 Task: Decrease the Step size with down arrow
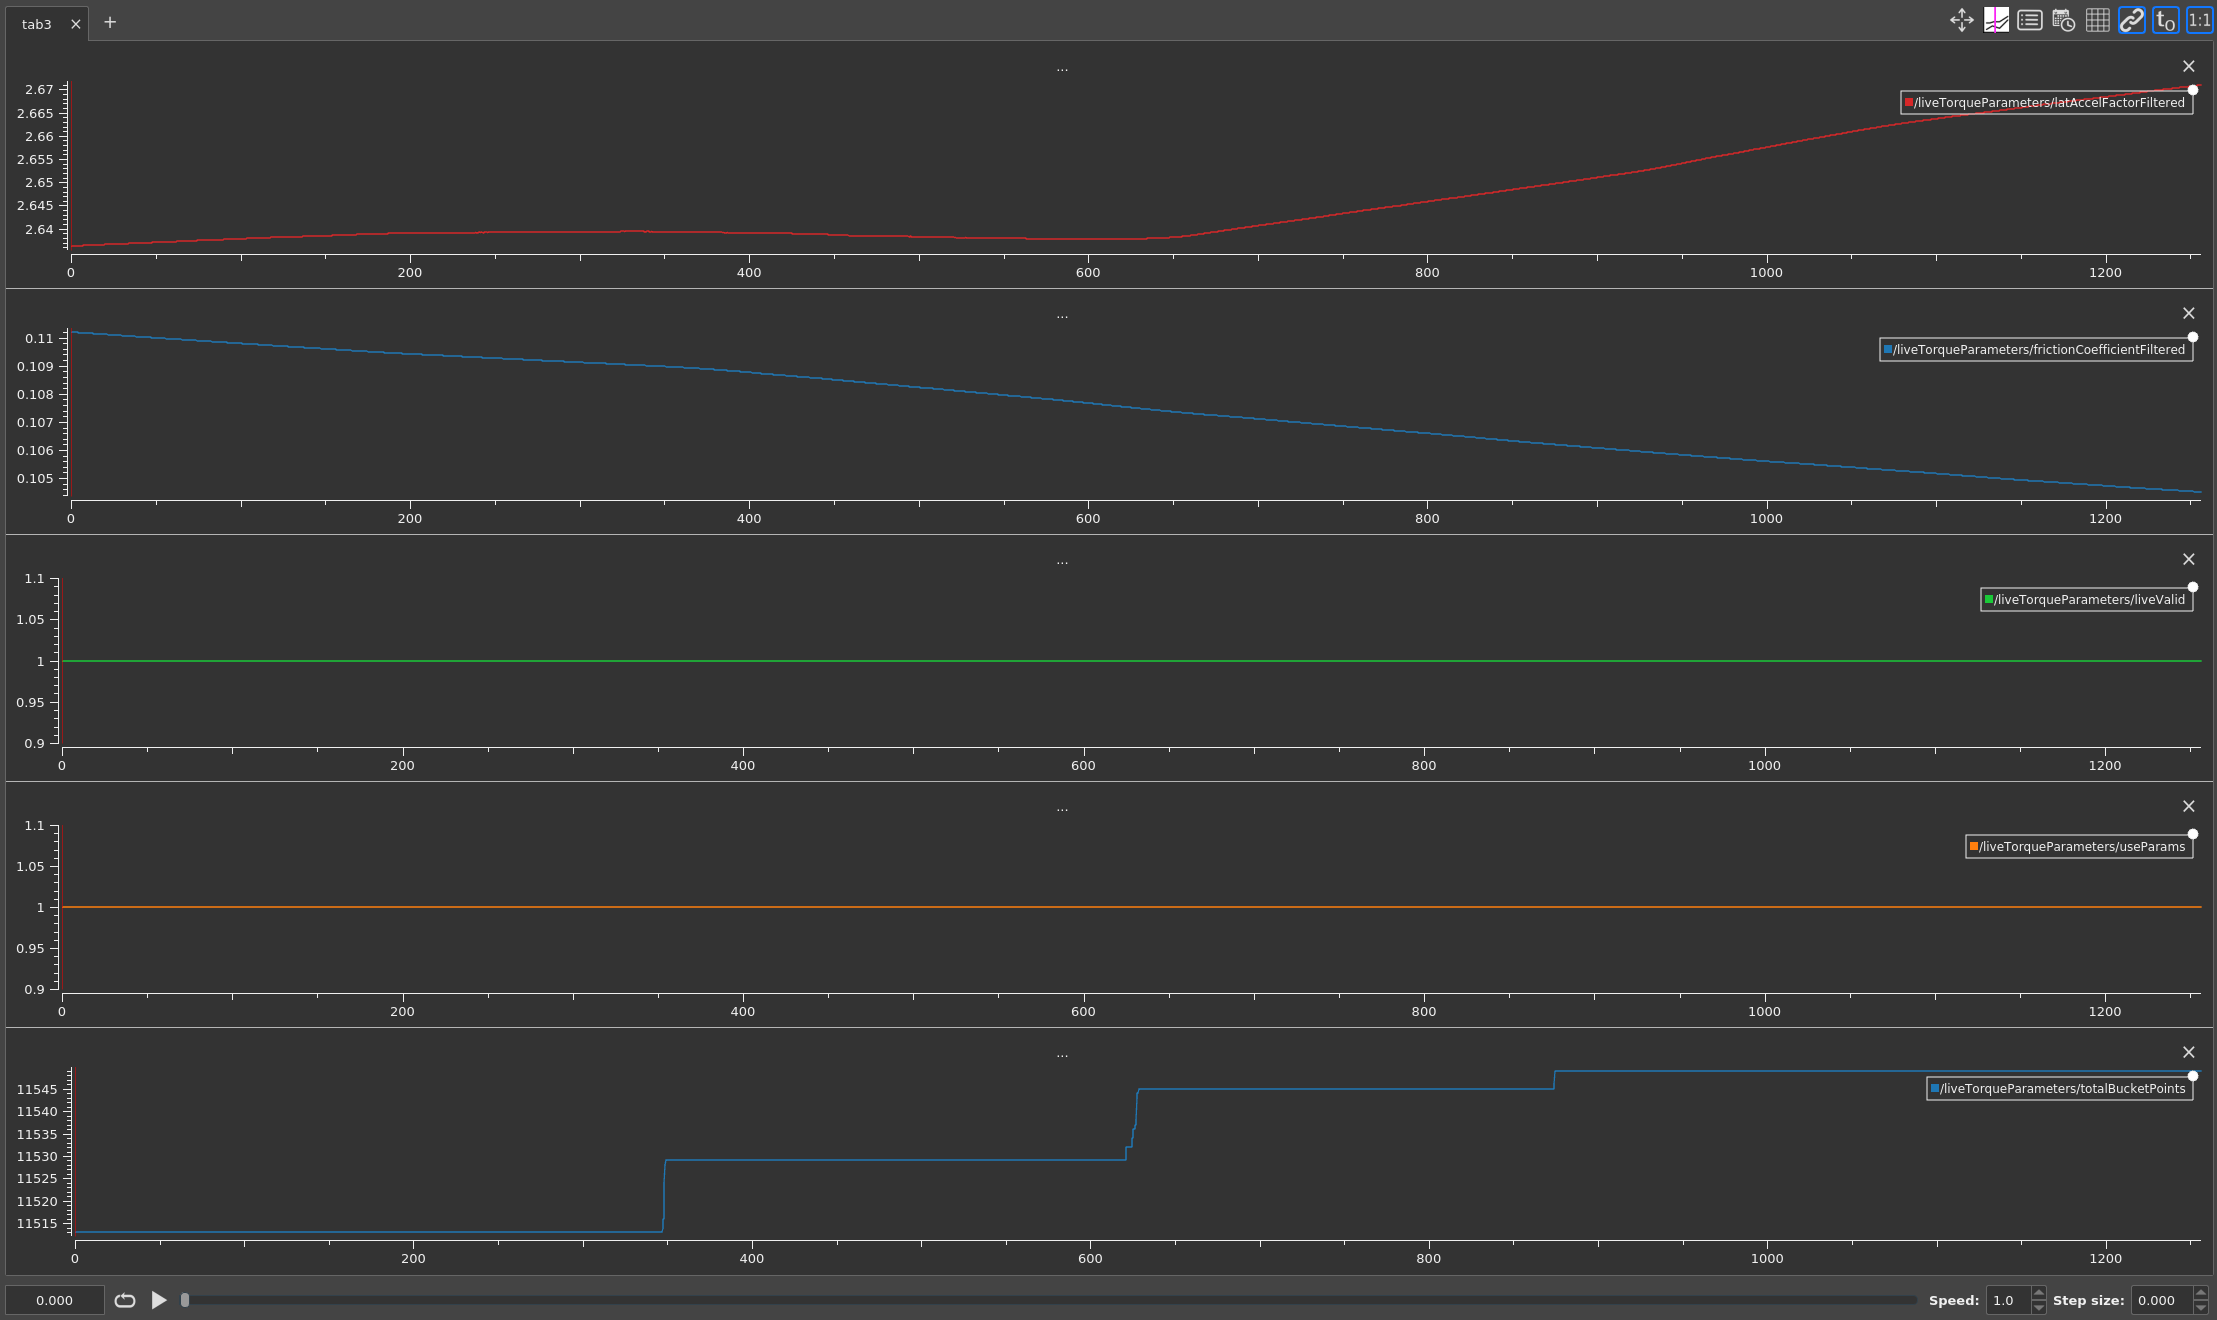click(x=2200, y=1307)
